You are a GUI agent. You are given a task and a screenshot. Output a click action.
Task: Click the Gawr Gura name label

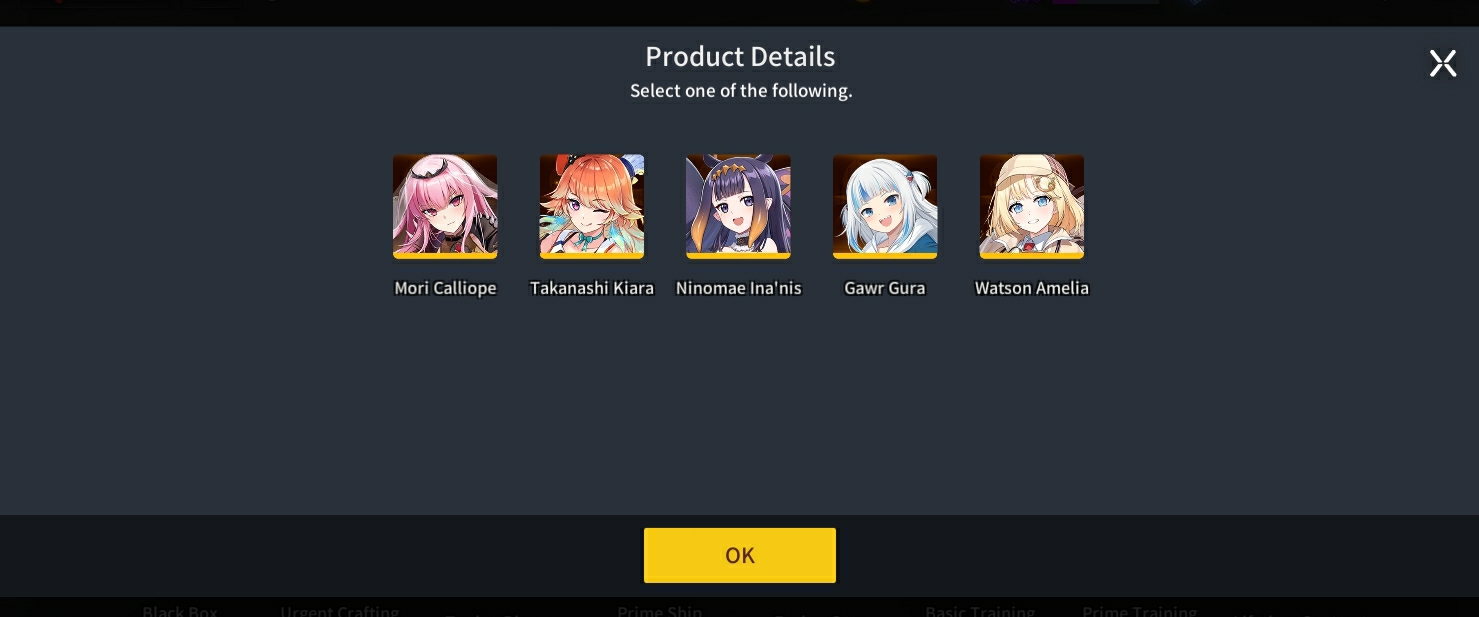pyautogui.click(x=885, y=288)
